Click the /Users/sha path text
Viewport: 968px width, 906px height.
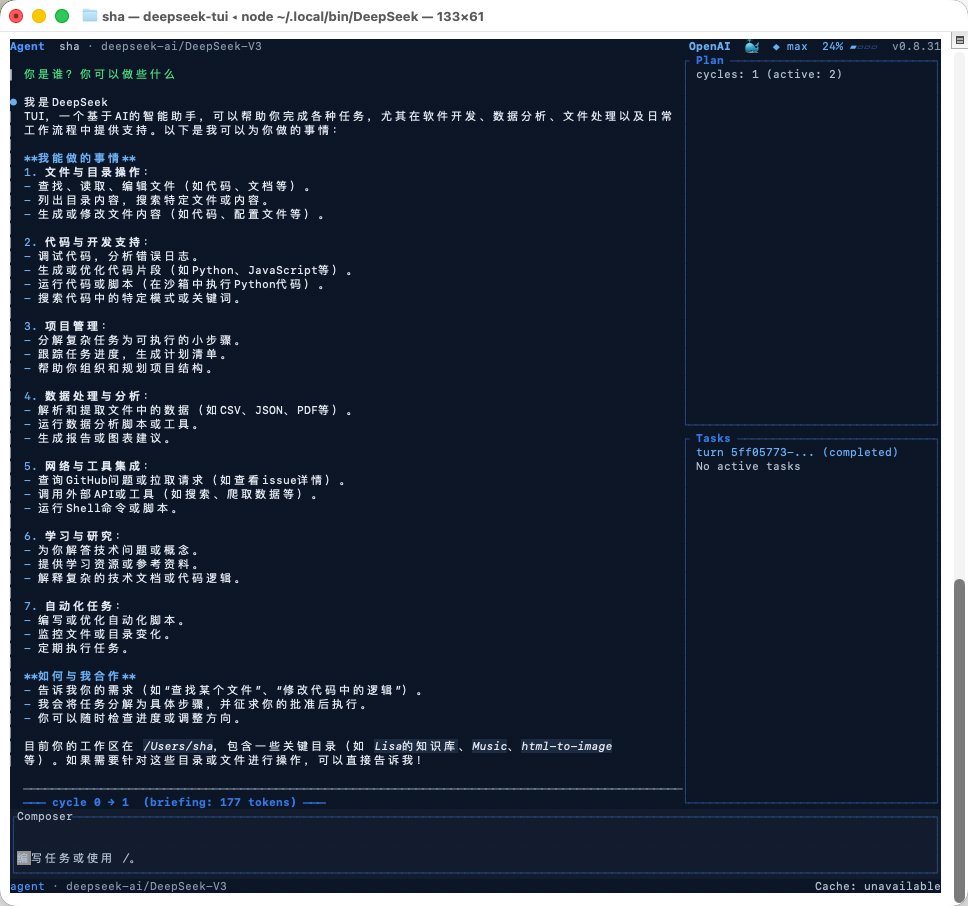(178, 746)
